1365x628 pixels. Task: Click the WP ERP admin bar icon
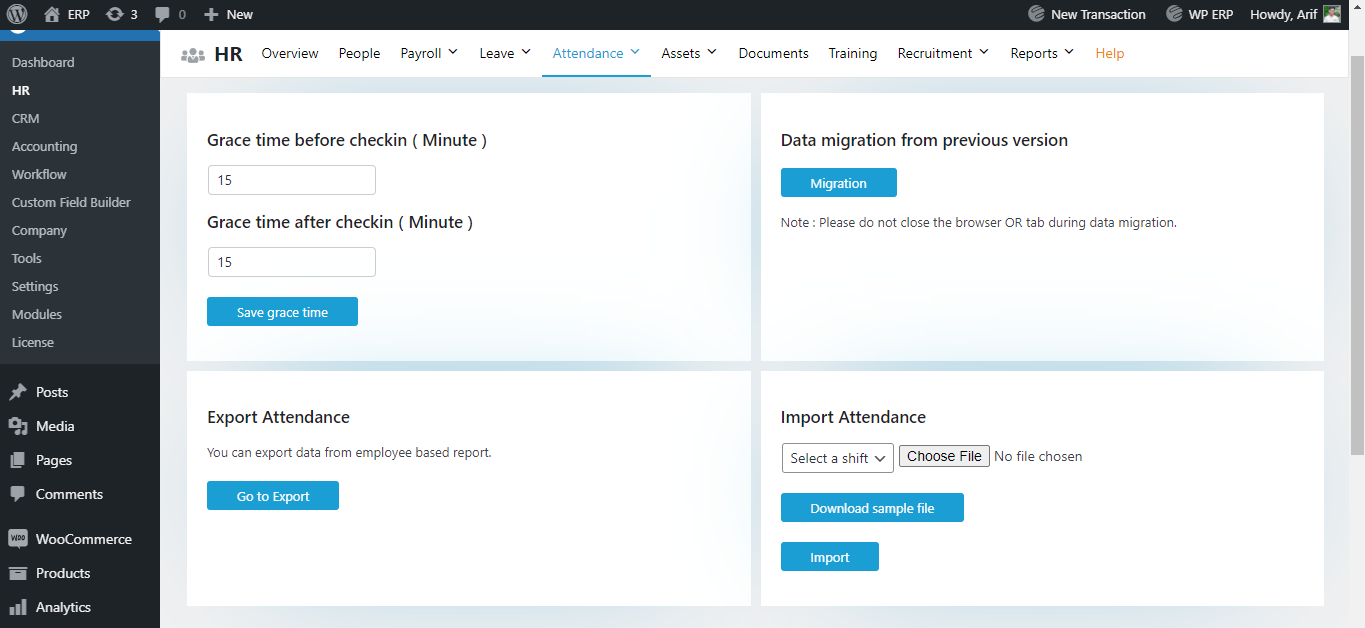(x=1174, y=14)
